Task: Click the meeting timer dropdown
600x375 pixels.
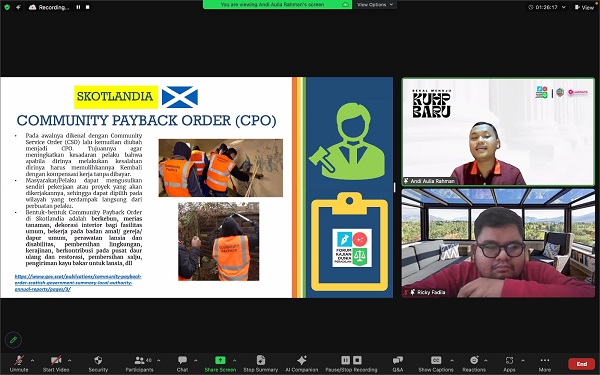Action: (547, 7)
